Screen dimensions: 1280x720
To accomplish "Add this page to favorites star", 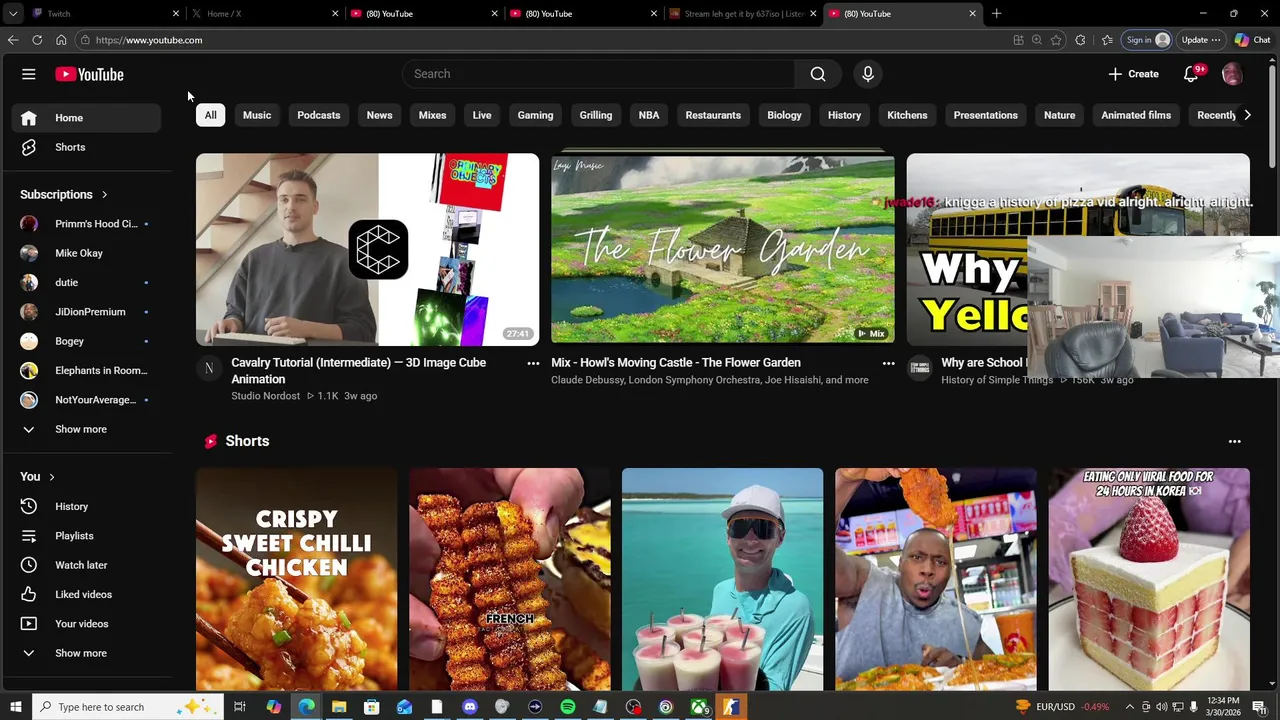I will [1056, 40].
